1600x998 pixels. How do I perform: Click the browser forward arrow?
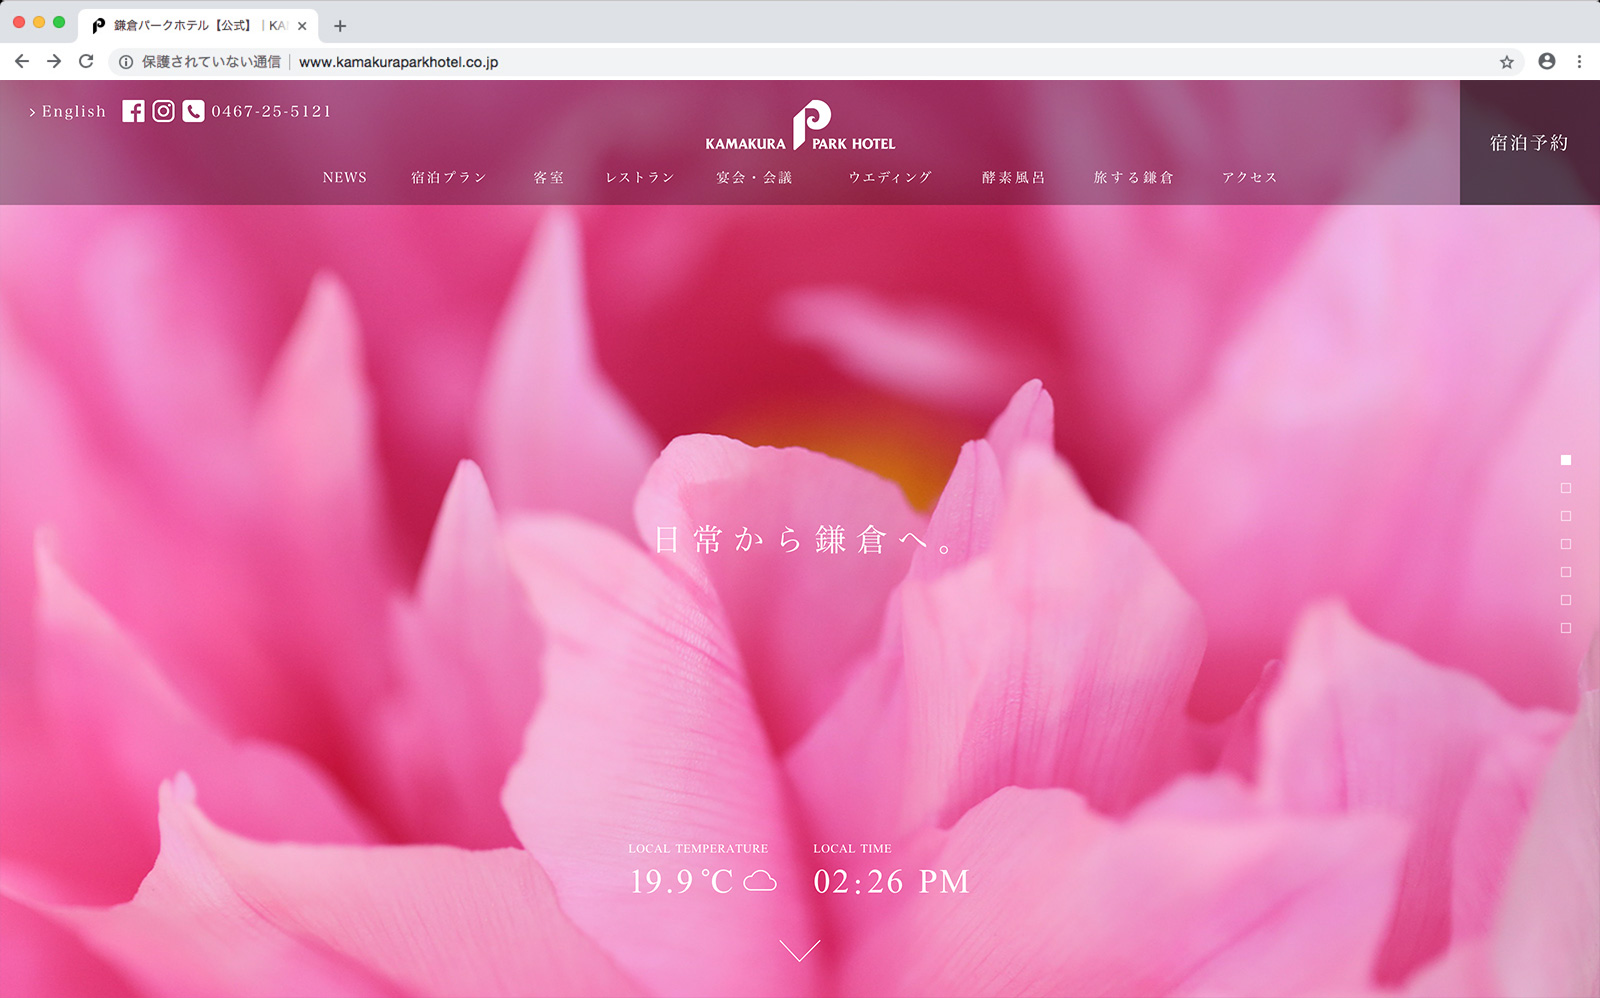54,61
